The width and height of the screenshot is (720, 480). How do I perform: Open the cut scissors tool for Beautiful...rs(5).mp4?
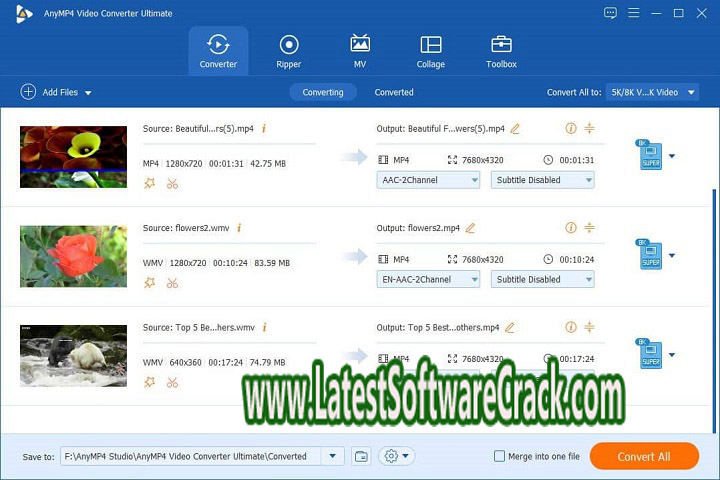(172, 184)
